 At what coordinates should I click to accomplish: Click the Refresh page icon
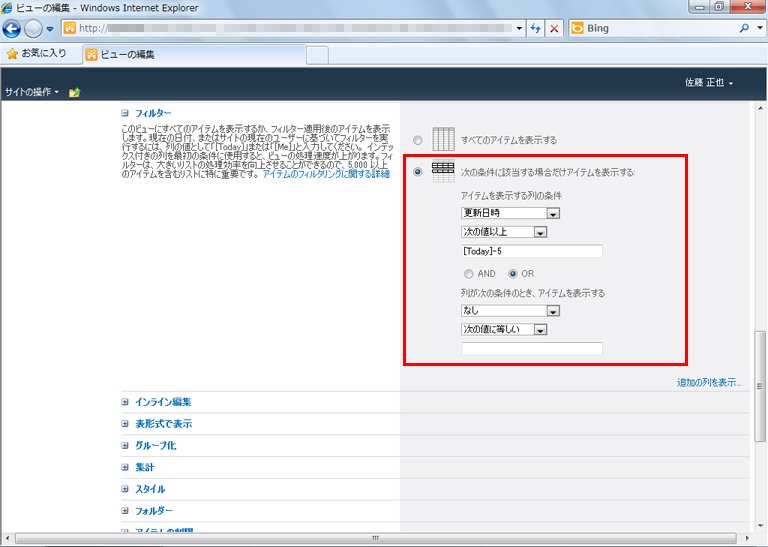(535, 28)
